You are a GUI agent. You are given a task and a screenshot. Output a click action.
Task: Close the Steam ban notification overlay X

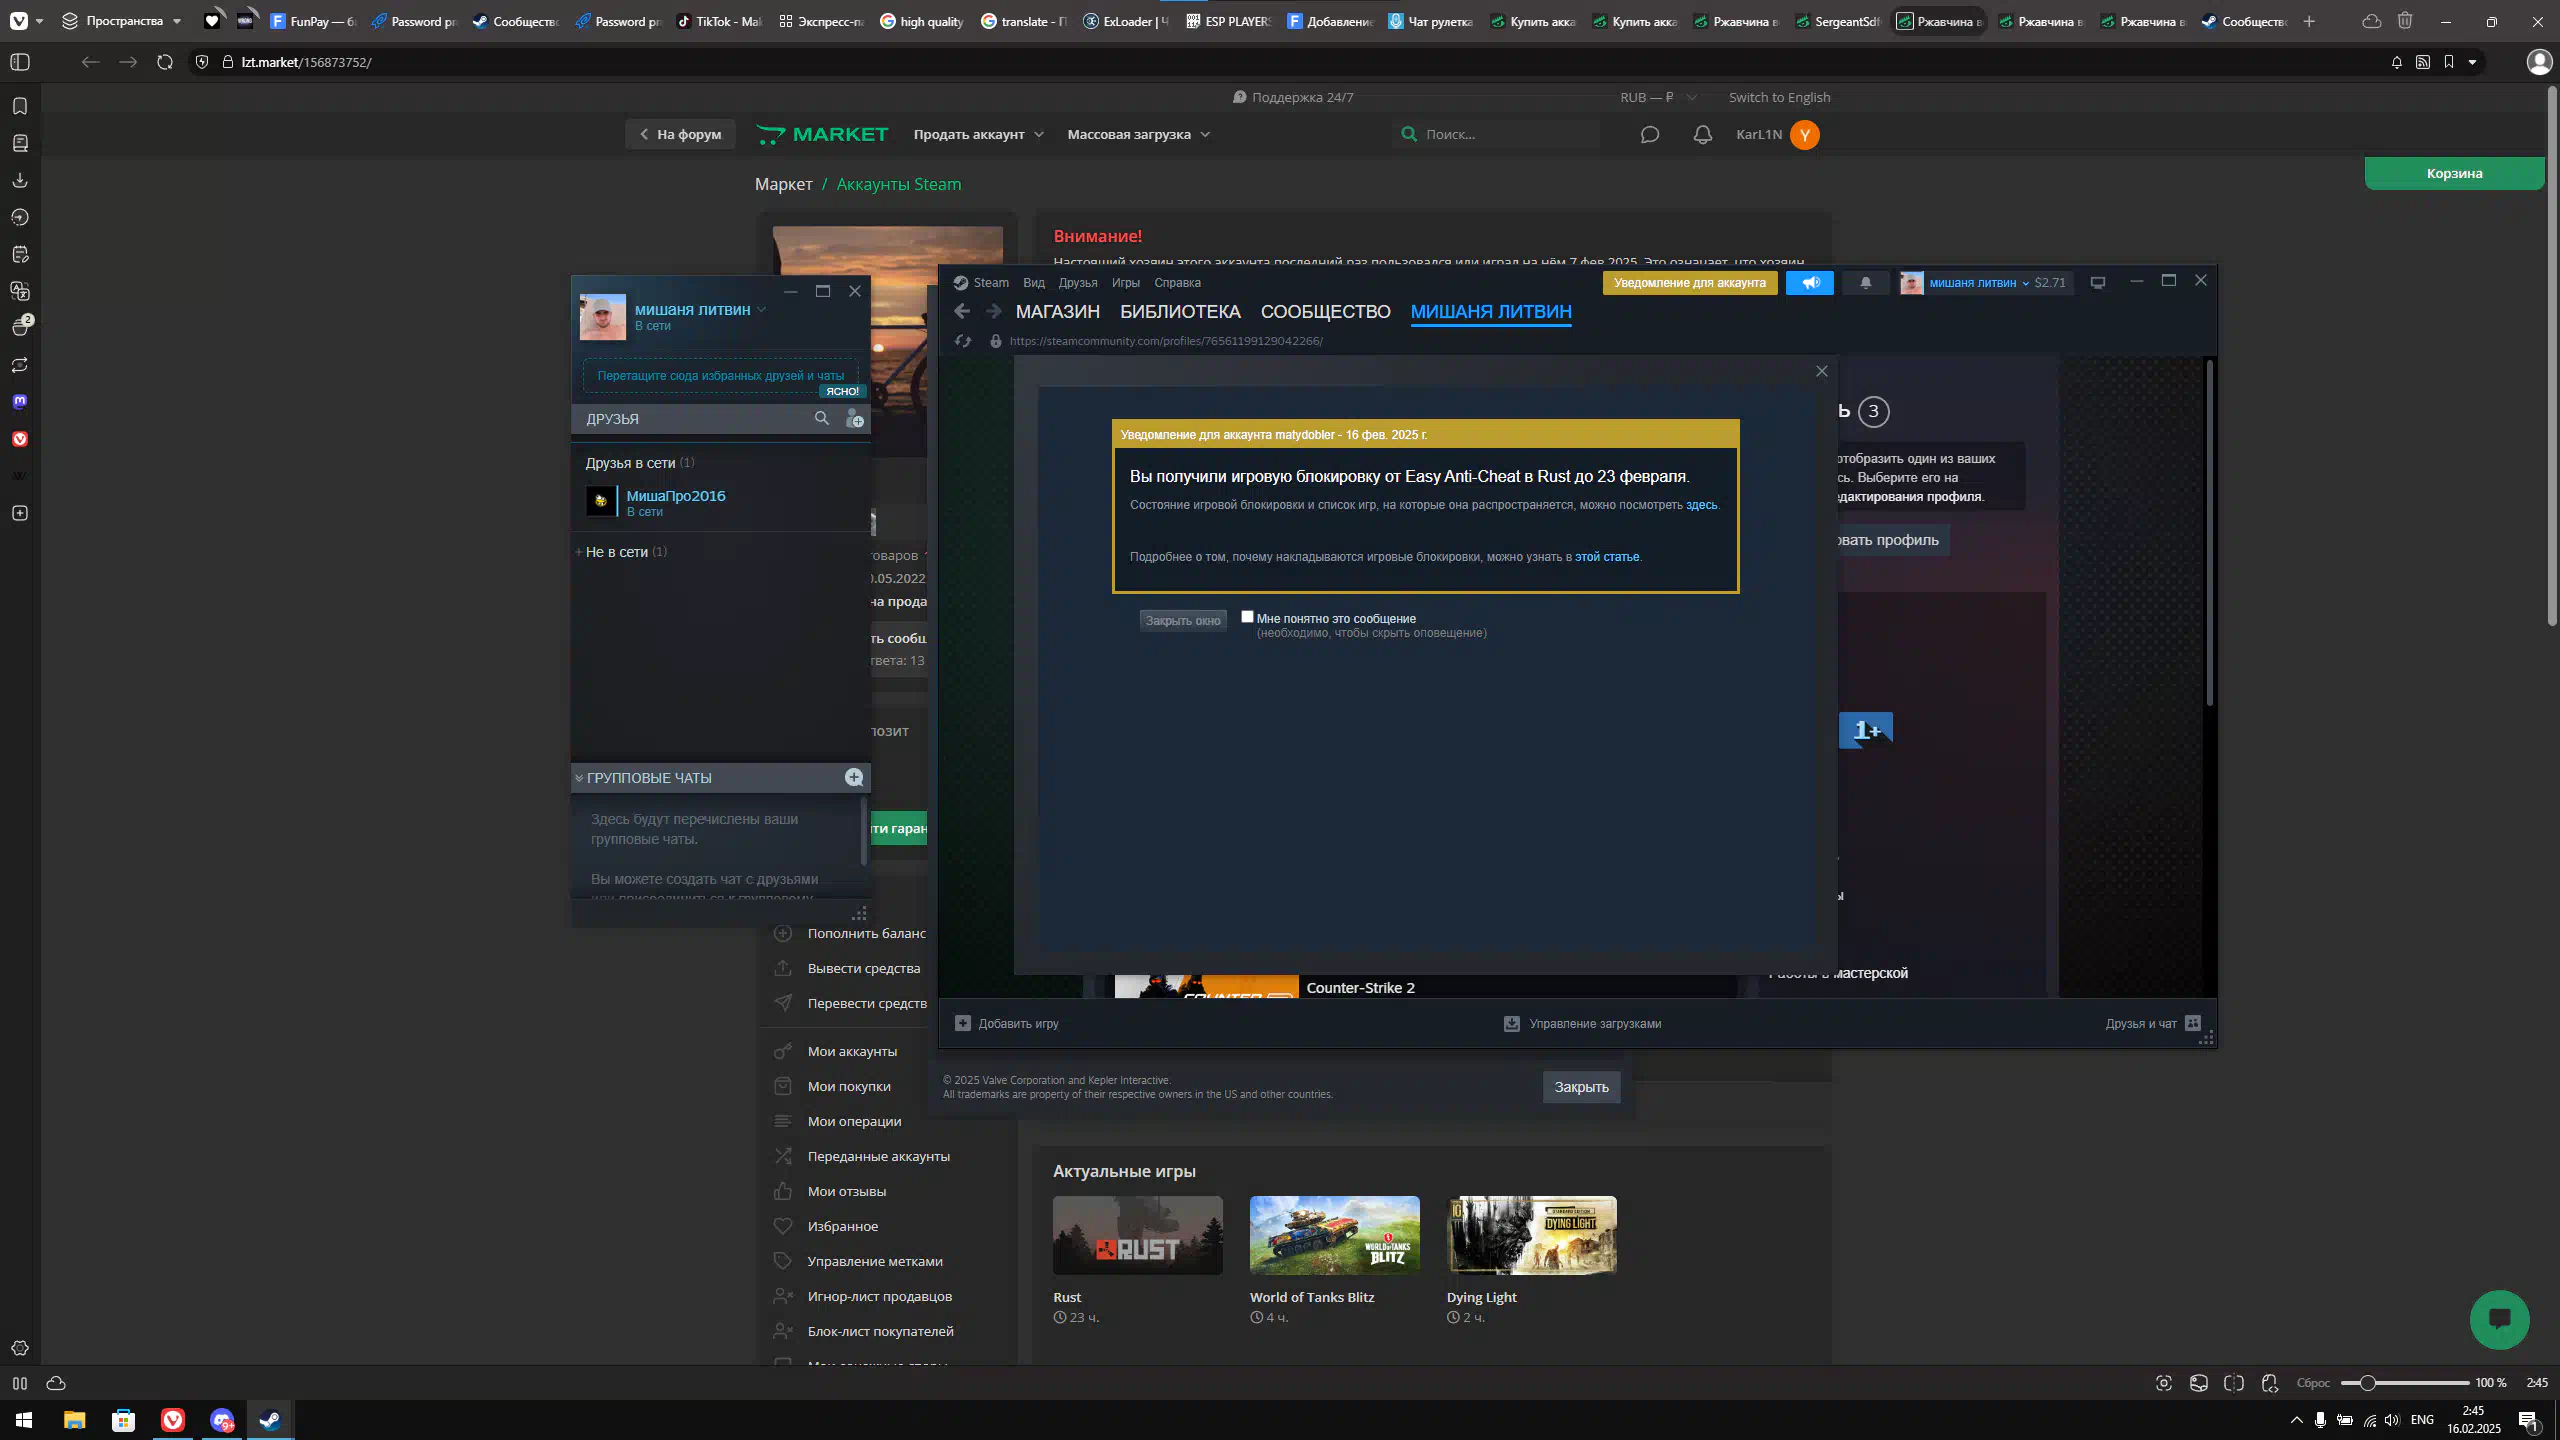pos(1822,372)
